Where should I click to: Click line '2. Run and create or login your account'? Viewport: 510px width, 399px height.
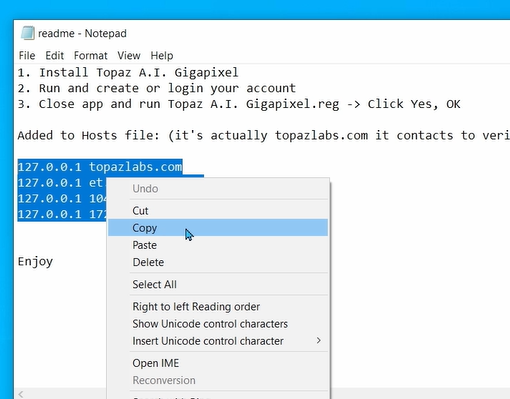click(x=157, y=88)
